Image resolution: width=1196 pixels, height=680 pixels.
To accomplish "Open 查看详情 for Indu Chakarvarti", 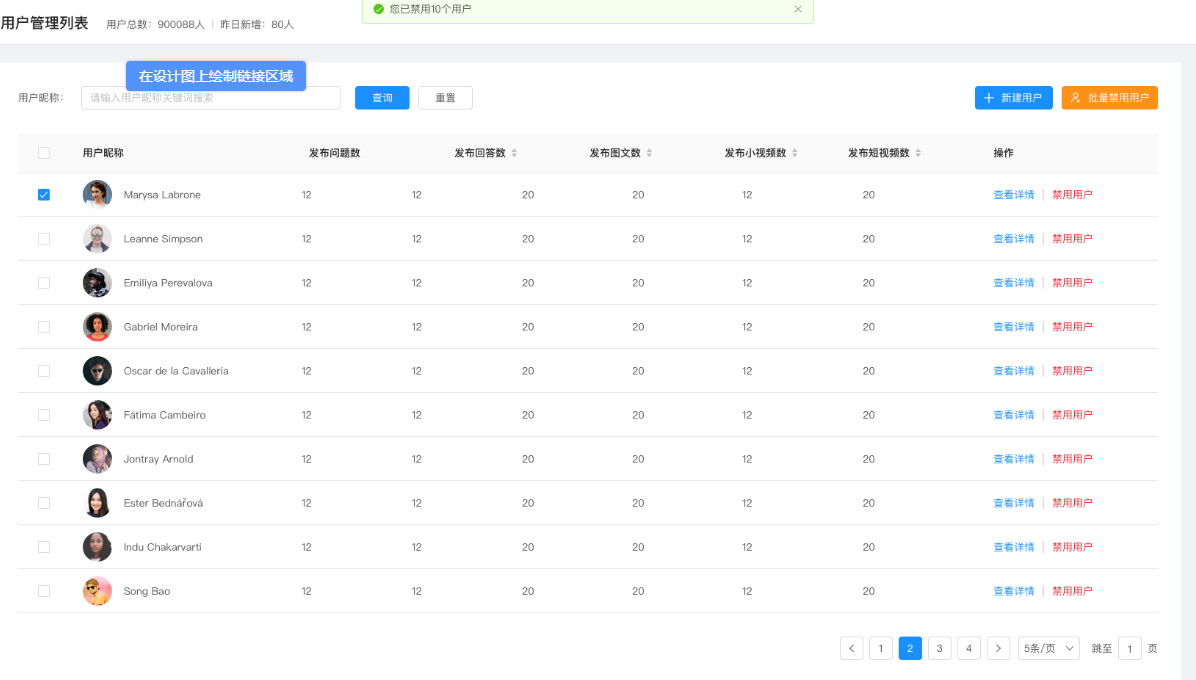I will (1014, 547).
